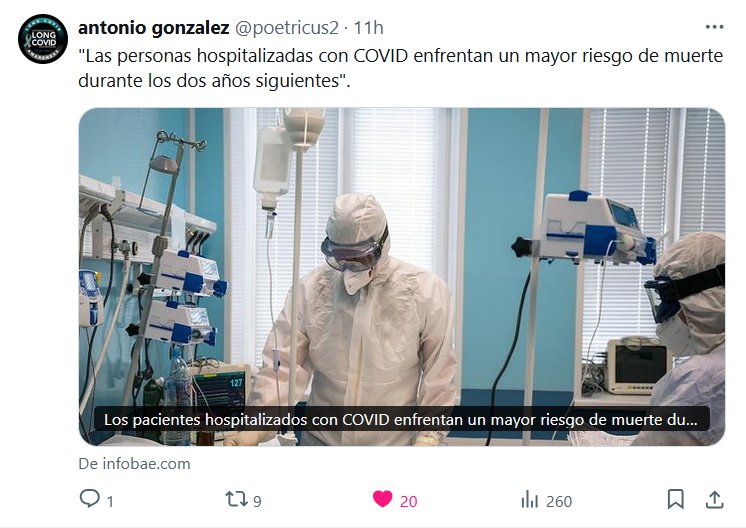The width and height of the screenshot is (746, 528).
Task: Bookmark this post
Action: 676,499
